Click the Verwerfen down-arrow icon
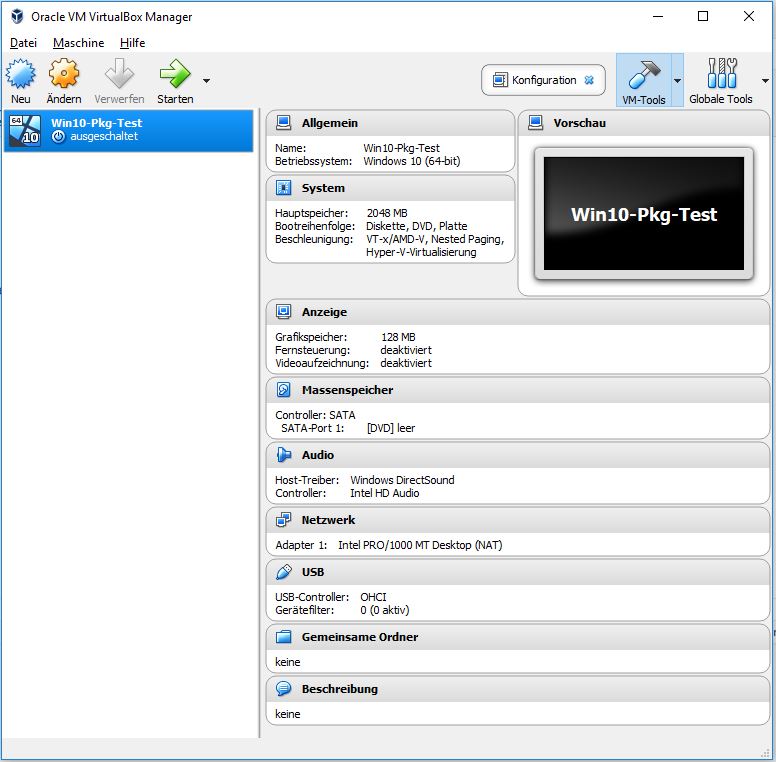Screen dimensions: 776x762 coord(119,74)
